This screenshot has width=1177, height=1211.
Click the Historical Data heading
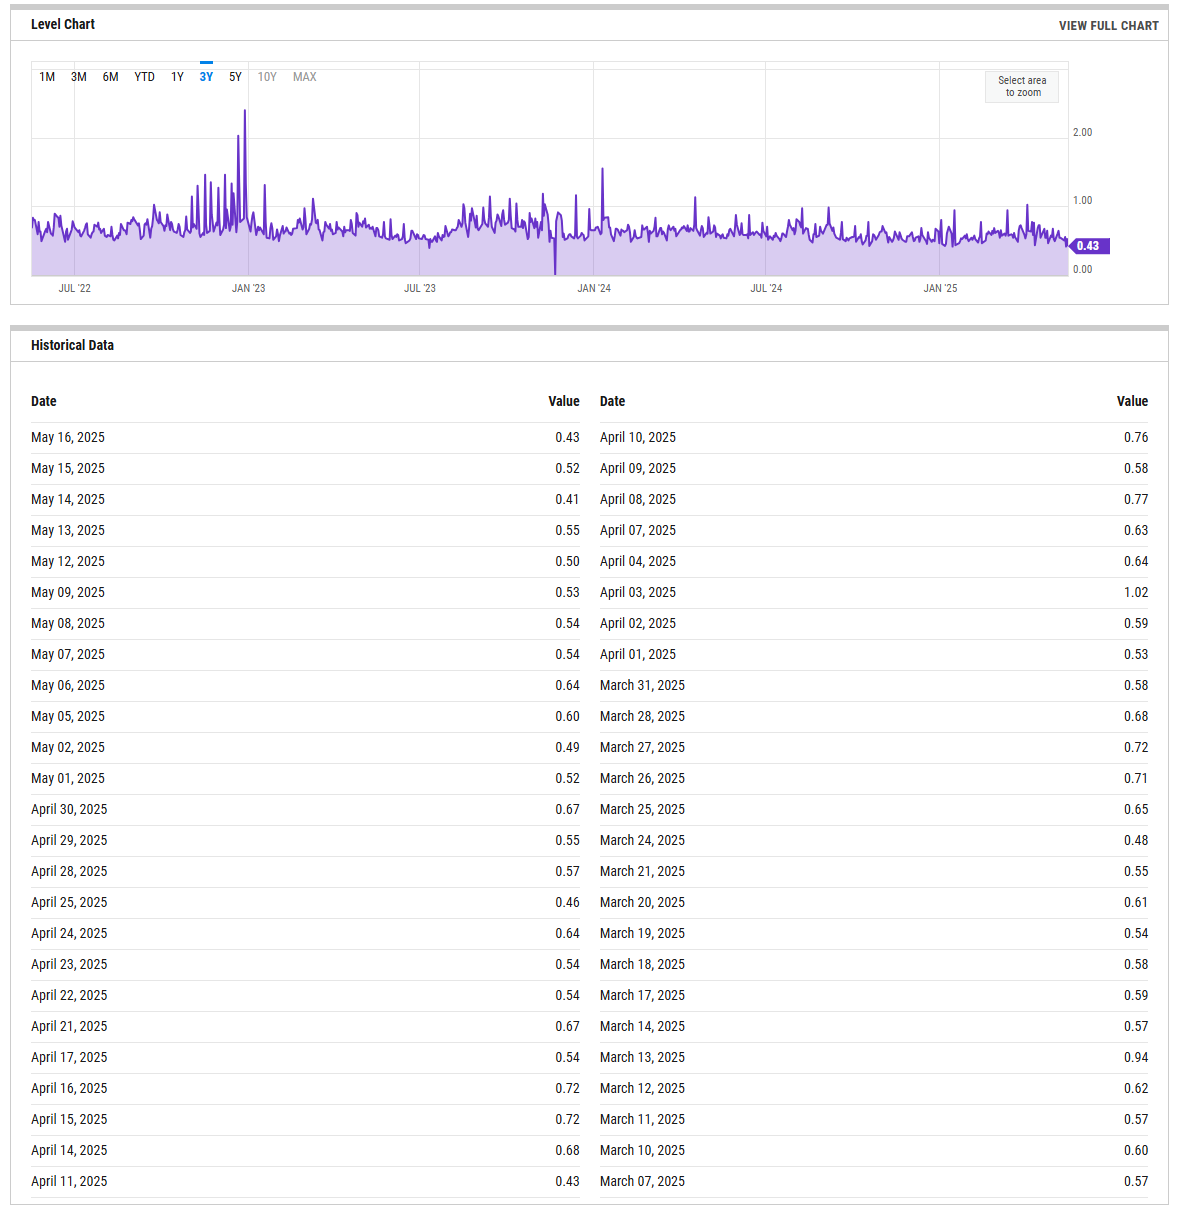pos(72,345)
